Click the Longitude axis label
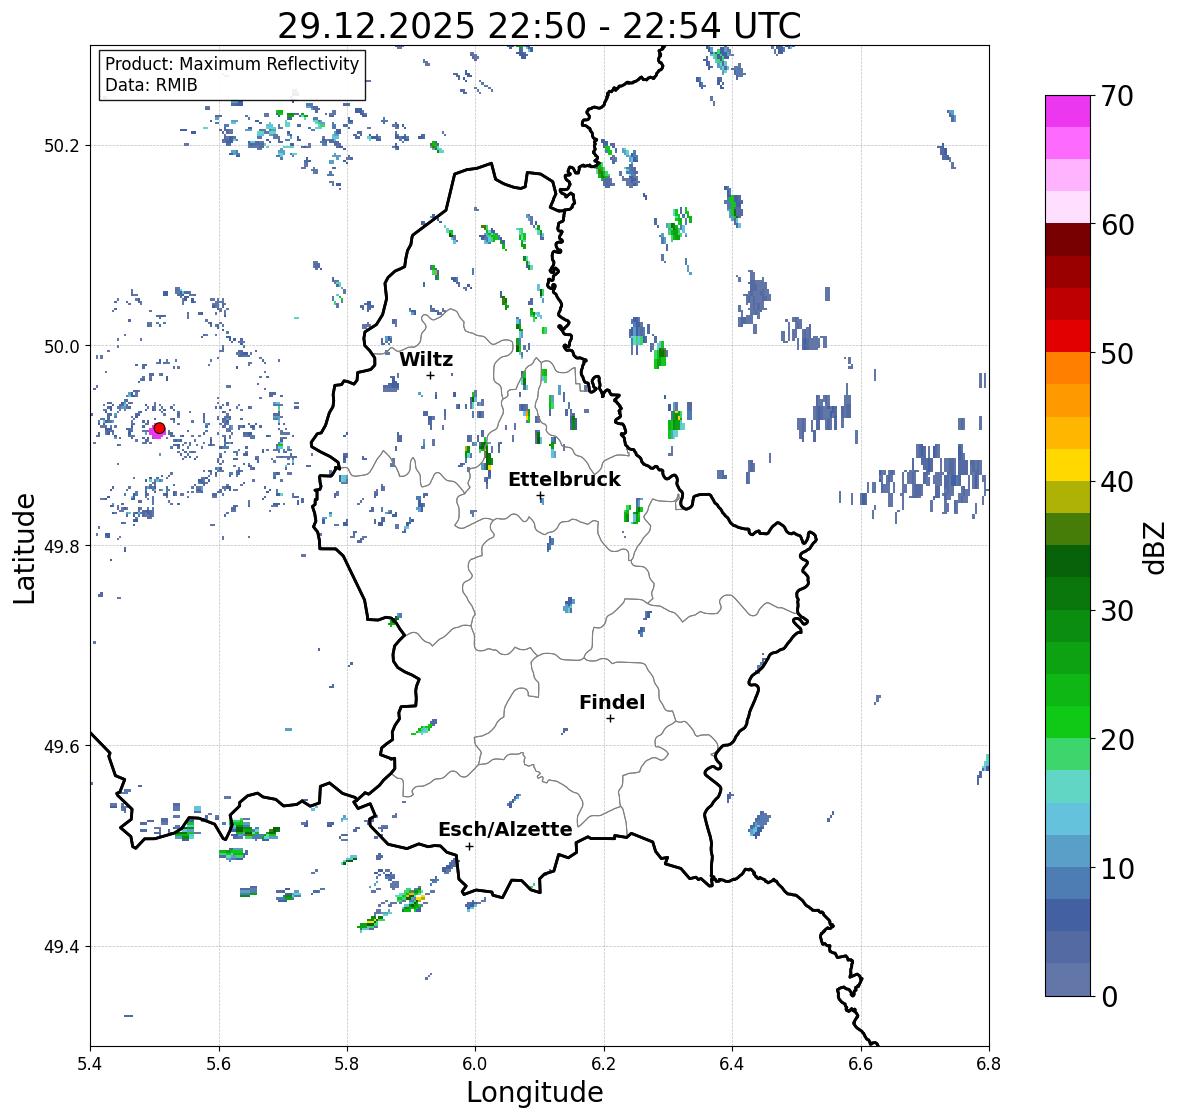1179x1117 pixels. coord(535,1092)
